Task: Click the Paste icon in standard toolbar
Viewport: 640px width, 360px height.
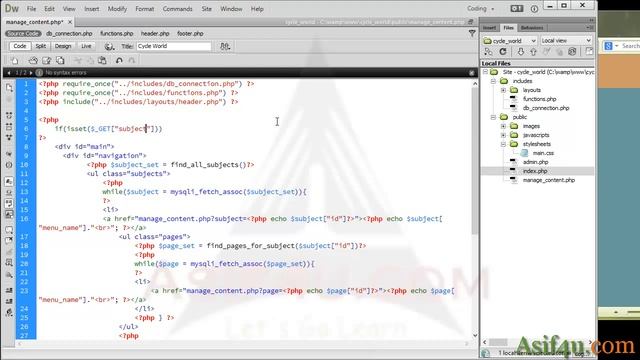Action: [102, 60]
